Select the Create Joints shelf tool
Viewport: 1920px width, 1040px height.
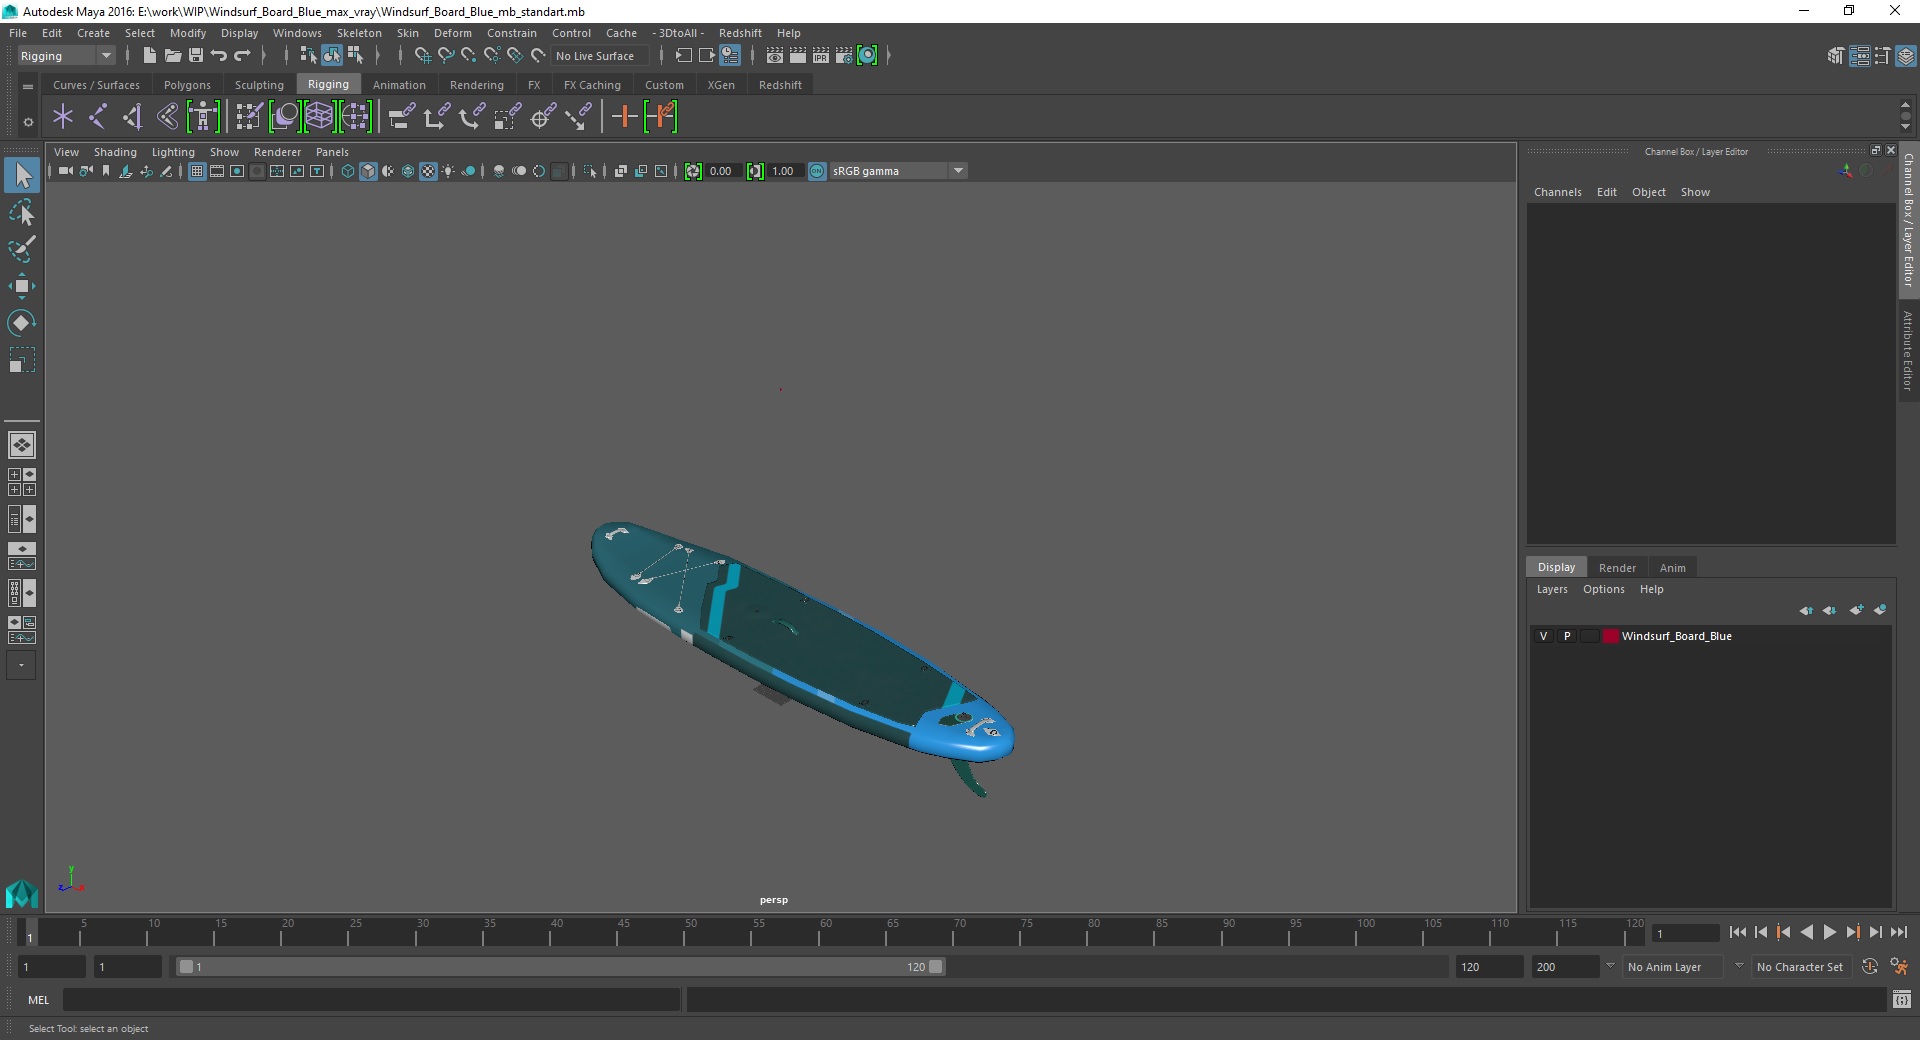pyautogui.click(x=98, y=117)
